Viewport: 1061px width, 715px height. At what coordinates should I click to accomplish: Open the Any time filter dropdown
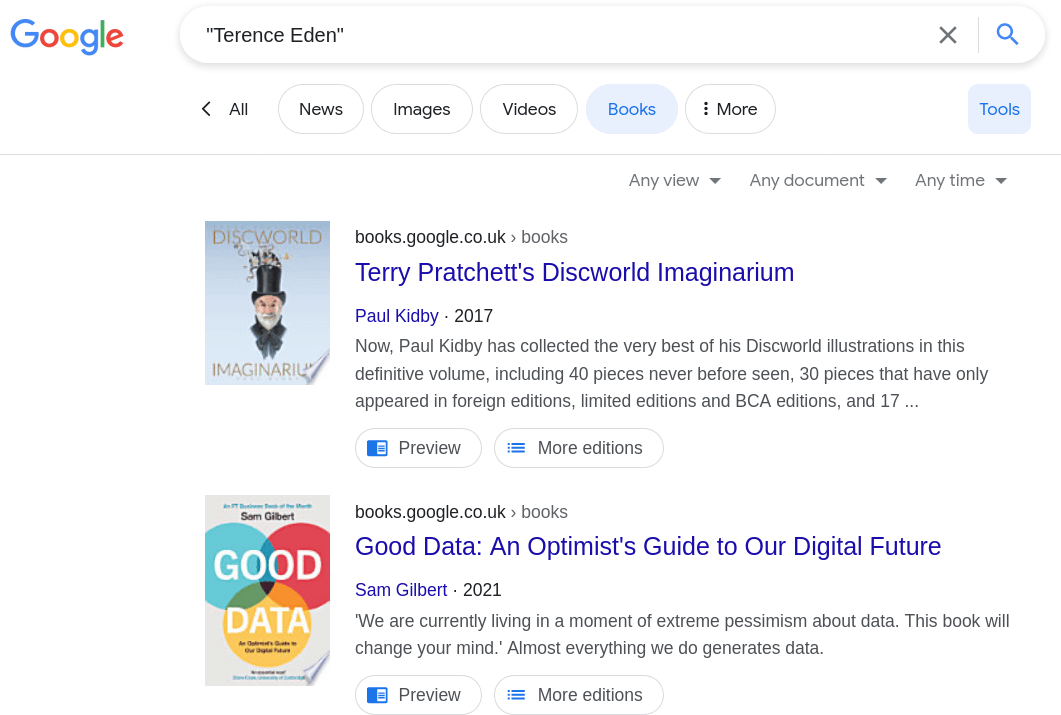pos(960,181)
